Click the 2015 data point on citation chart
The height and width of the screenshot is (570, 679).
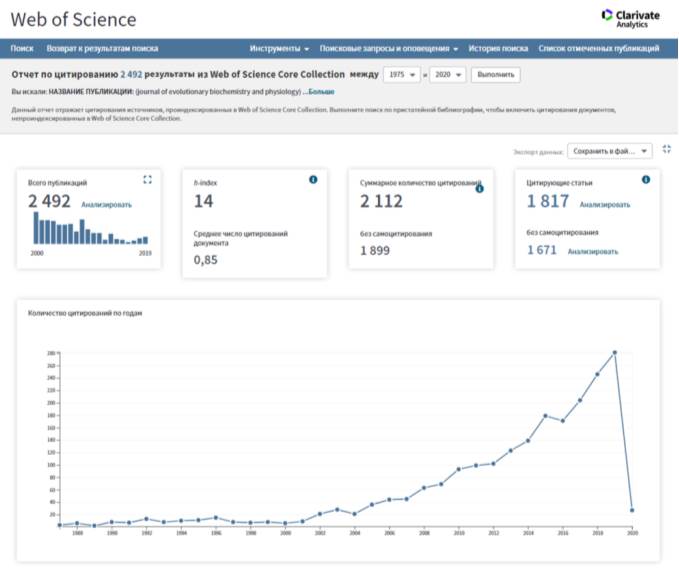pyautogui.click(x=545, y=416)
